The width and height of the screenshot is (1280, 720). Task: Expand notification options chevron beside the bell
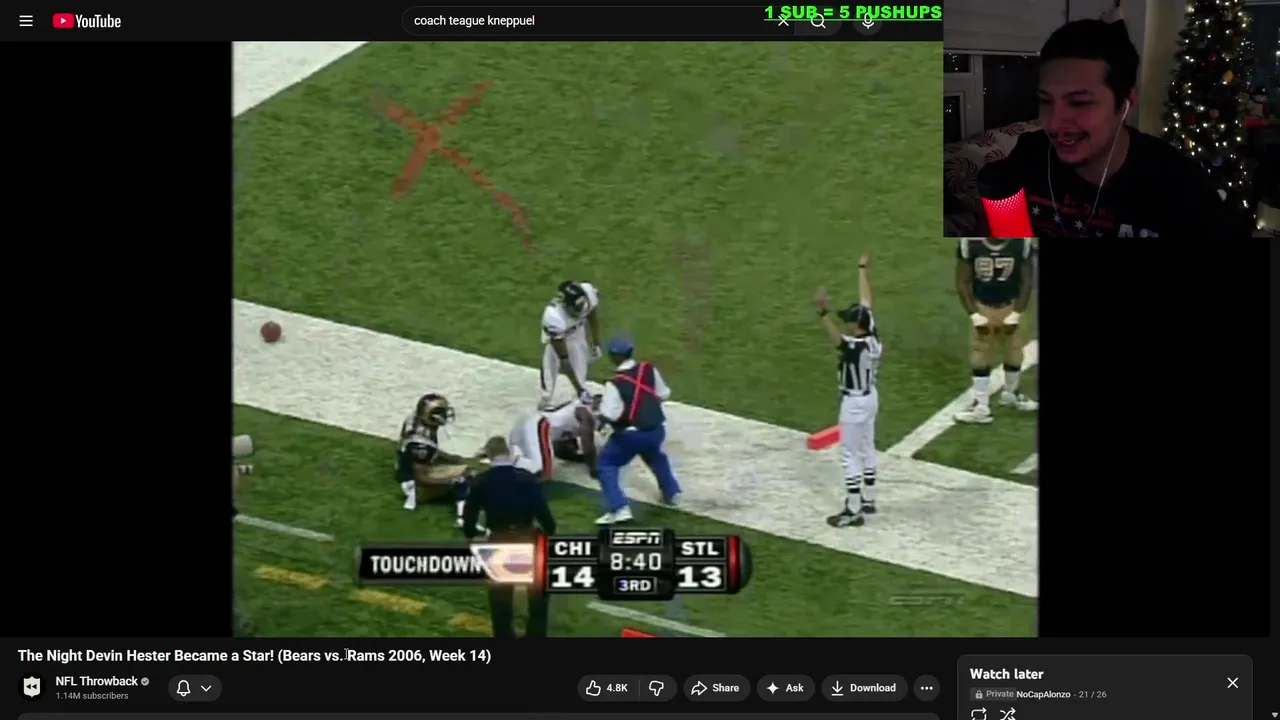click(206, 688)
